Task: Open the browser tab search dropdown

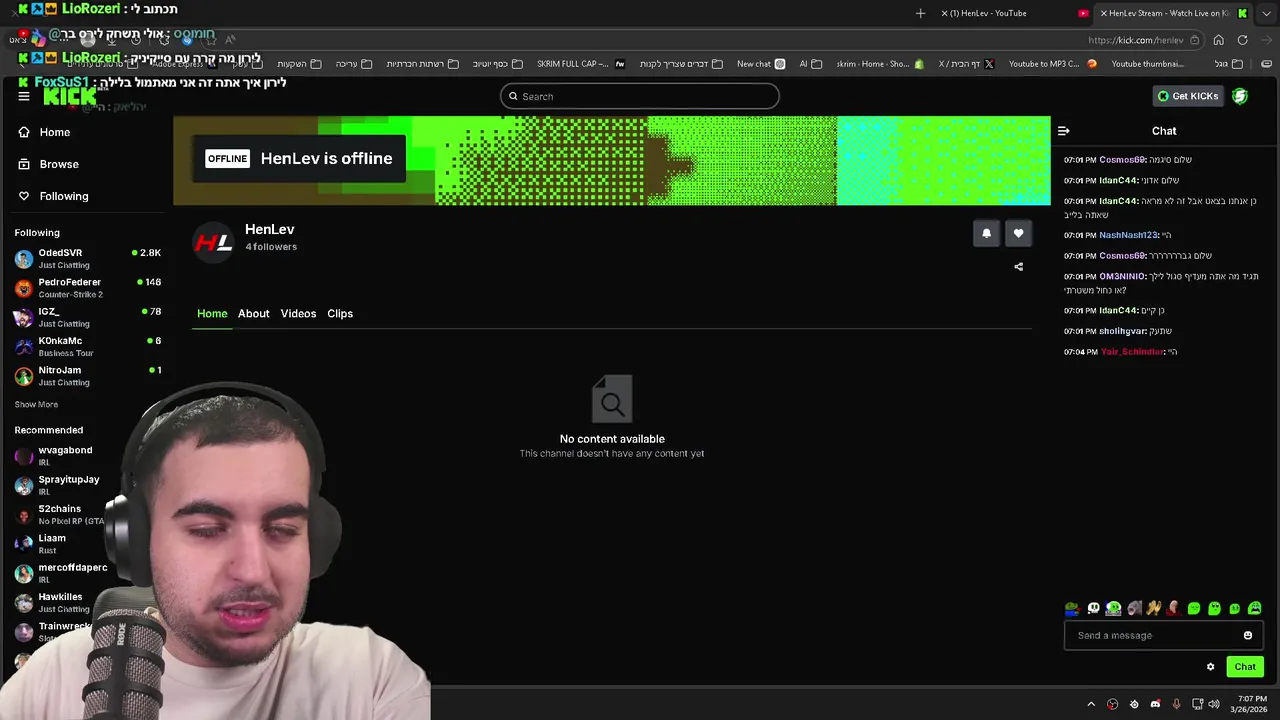Action: (x=1267, y=13)
